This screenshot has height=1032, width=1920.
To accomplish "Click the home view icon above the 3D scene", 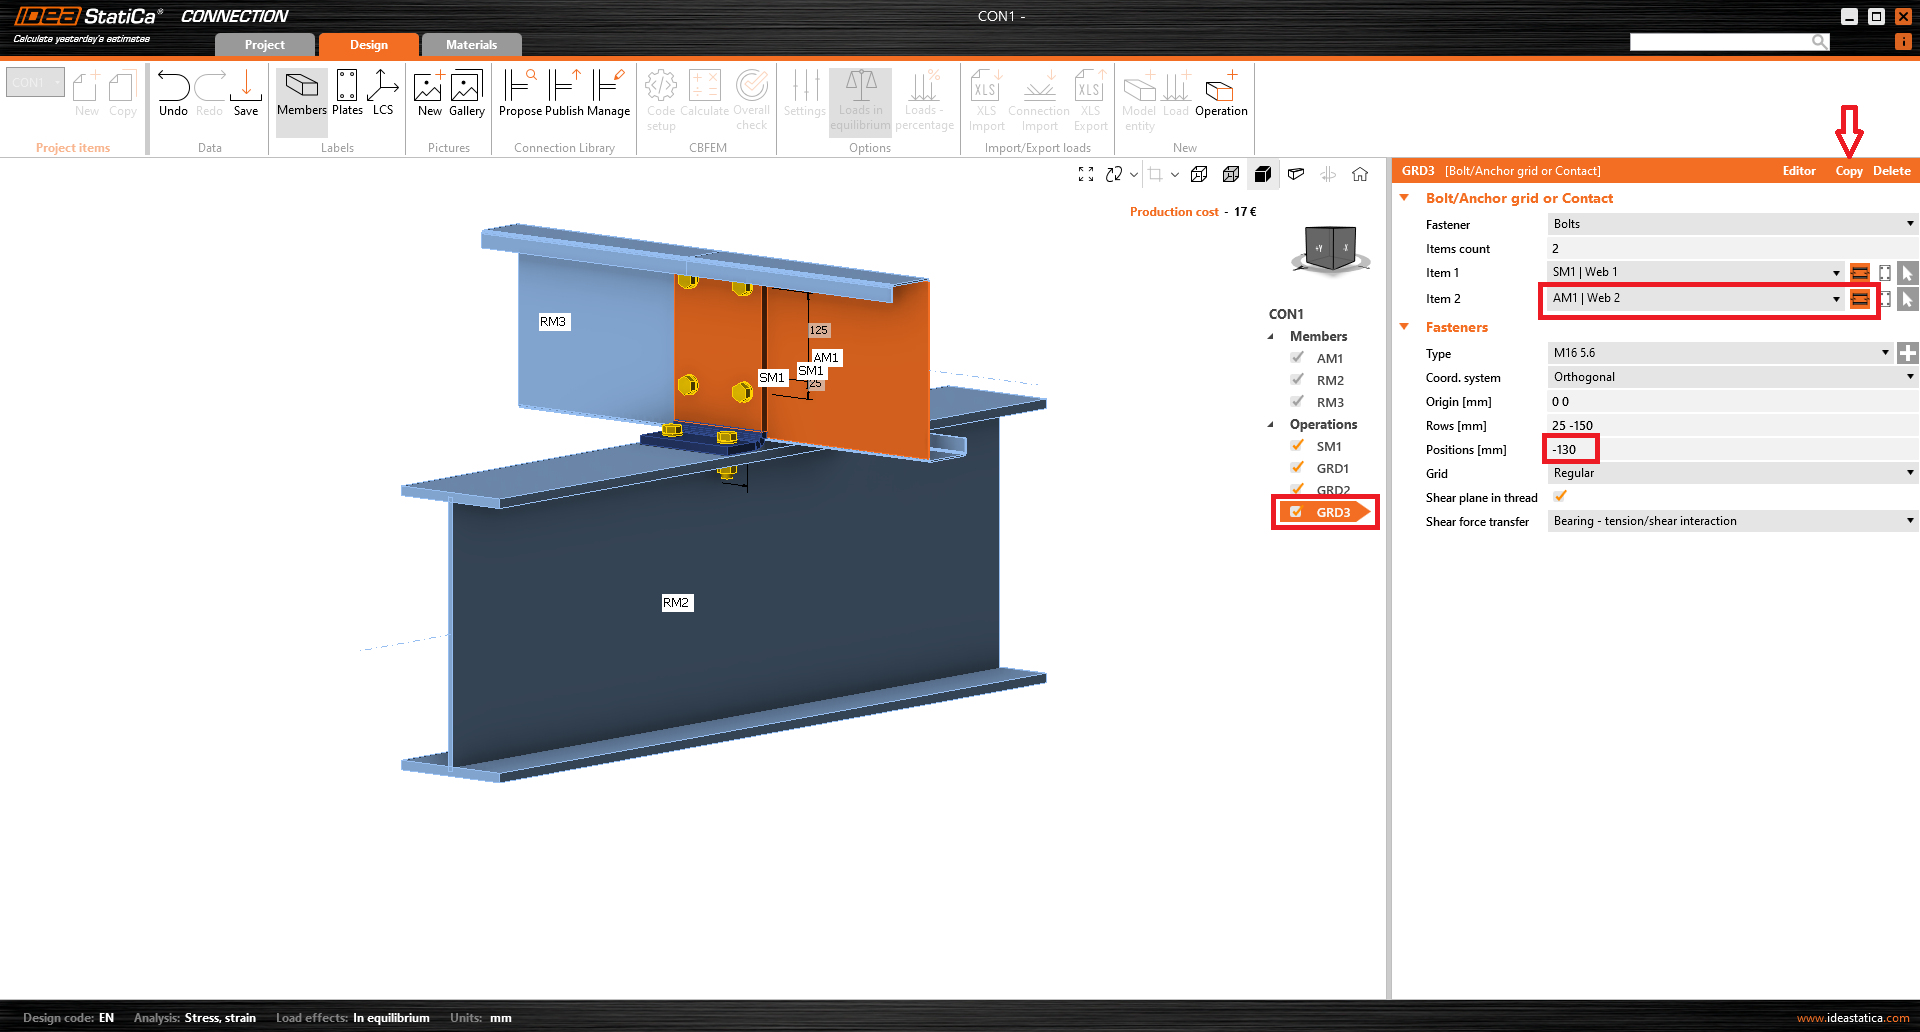I will pos(1360,174).
